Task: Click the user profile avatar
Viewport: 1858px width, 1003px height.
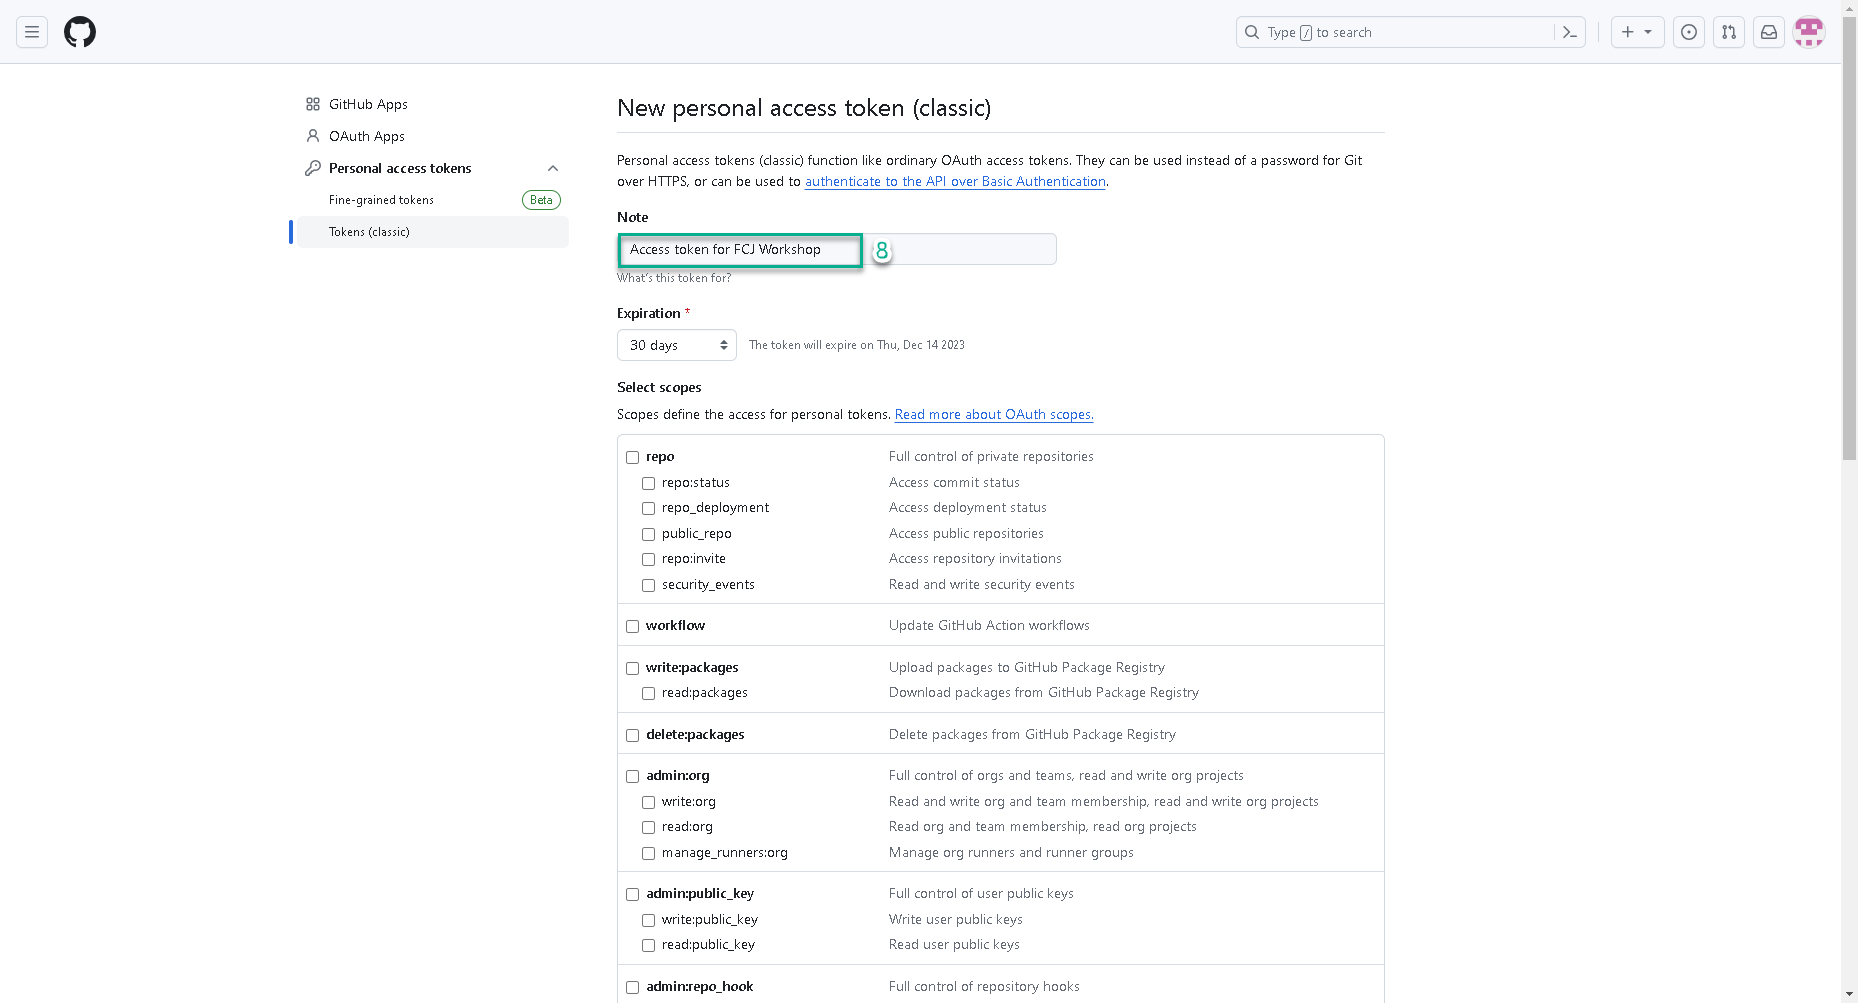Action: tap(1809, 32)
